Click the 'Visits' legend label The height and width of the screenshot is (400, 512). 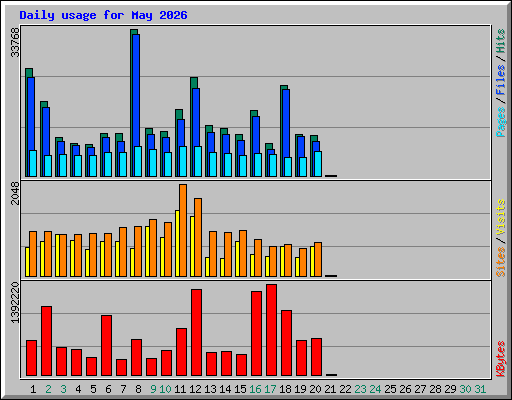pyautogui.click(x=501, y=217)
